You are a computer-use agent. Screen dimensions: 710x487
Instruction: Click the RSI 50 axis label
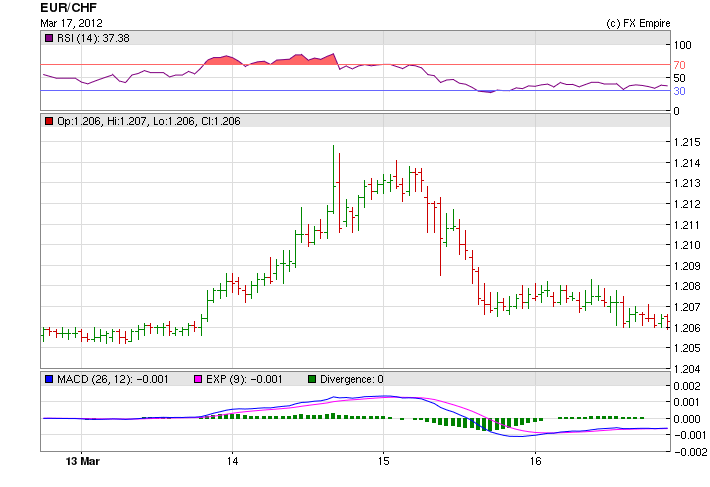pyautogui.click(x=679, y=78)
